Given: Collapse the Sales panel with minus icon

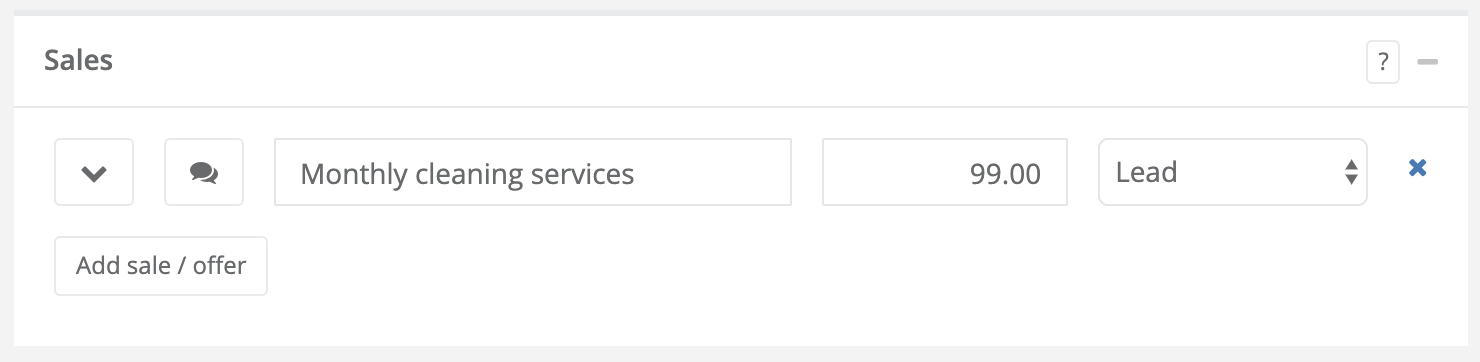Looking at the screenshot, I should pyautogui.click(x=1427, y=62).
